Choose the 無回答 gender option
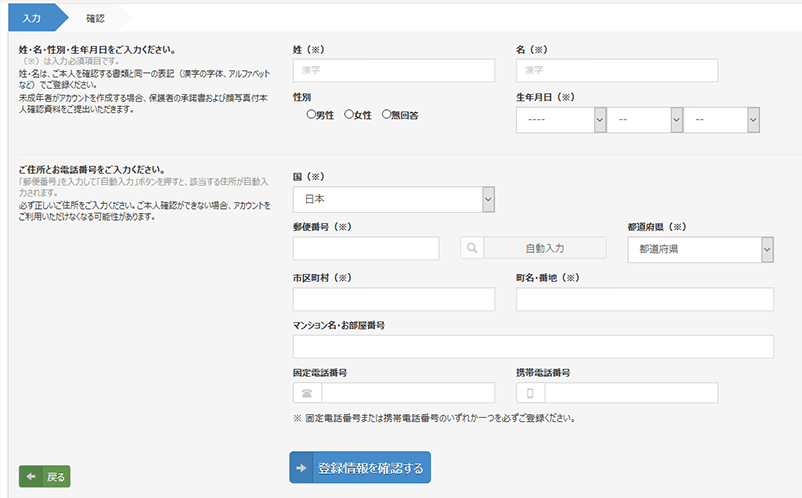 386,115
